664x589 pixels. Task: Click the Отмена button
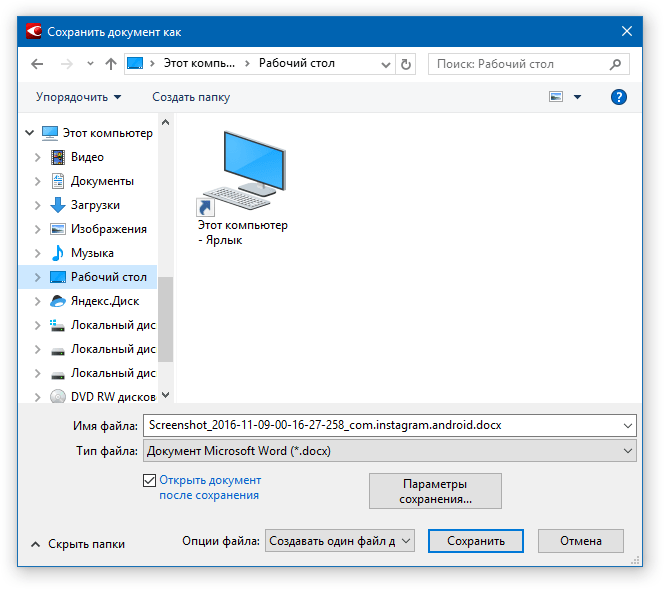click(581, 541)
